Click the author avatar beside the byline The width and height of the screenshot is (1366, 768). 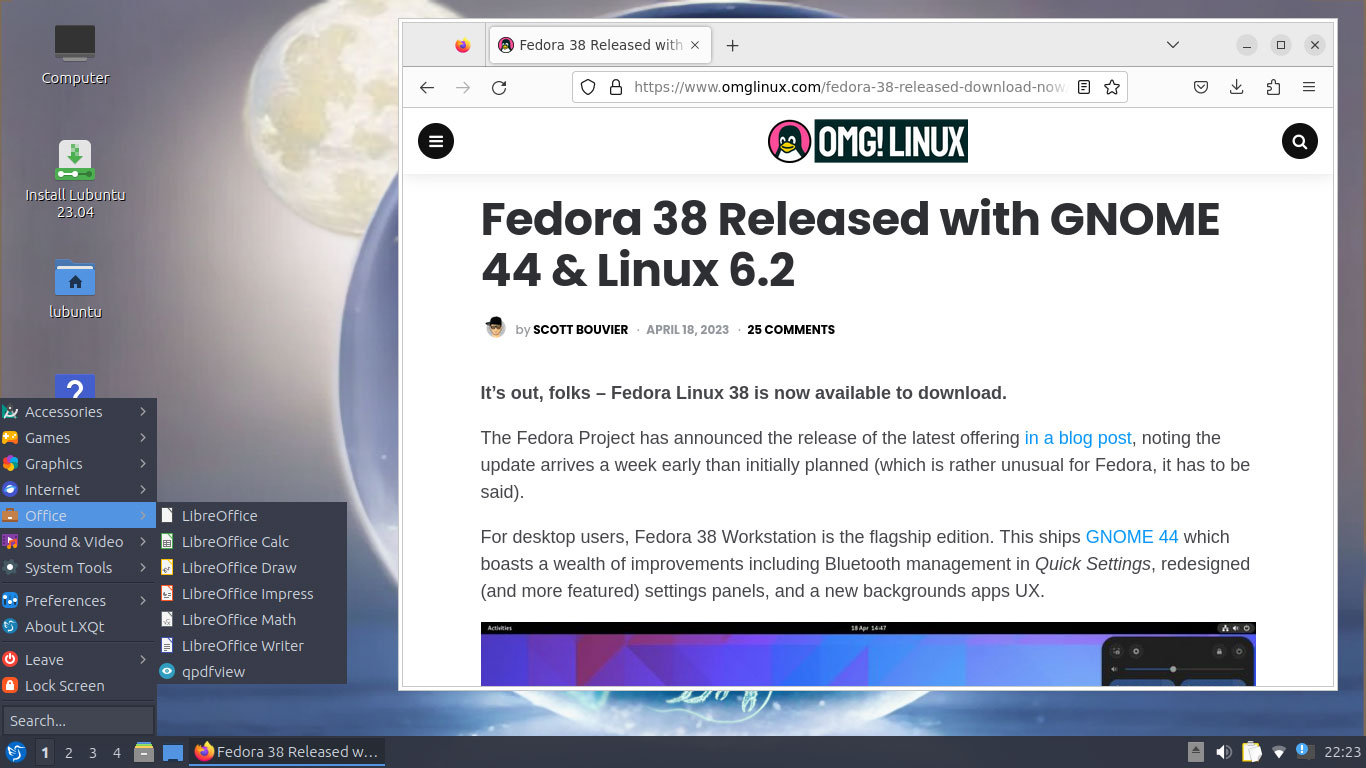(496, 328)
